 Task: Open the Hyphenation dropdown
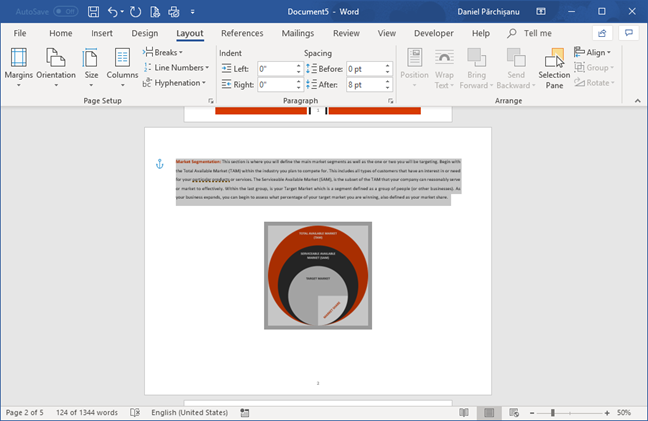pos(174,83)
